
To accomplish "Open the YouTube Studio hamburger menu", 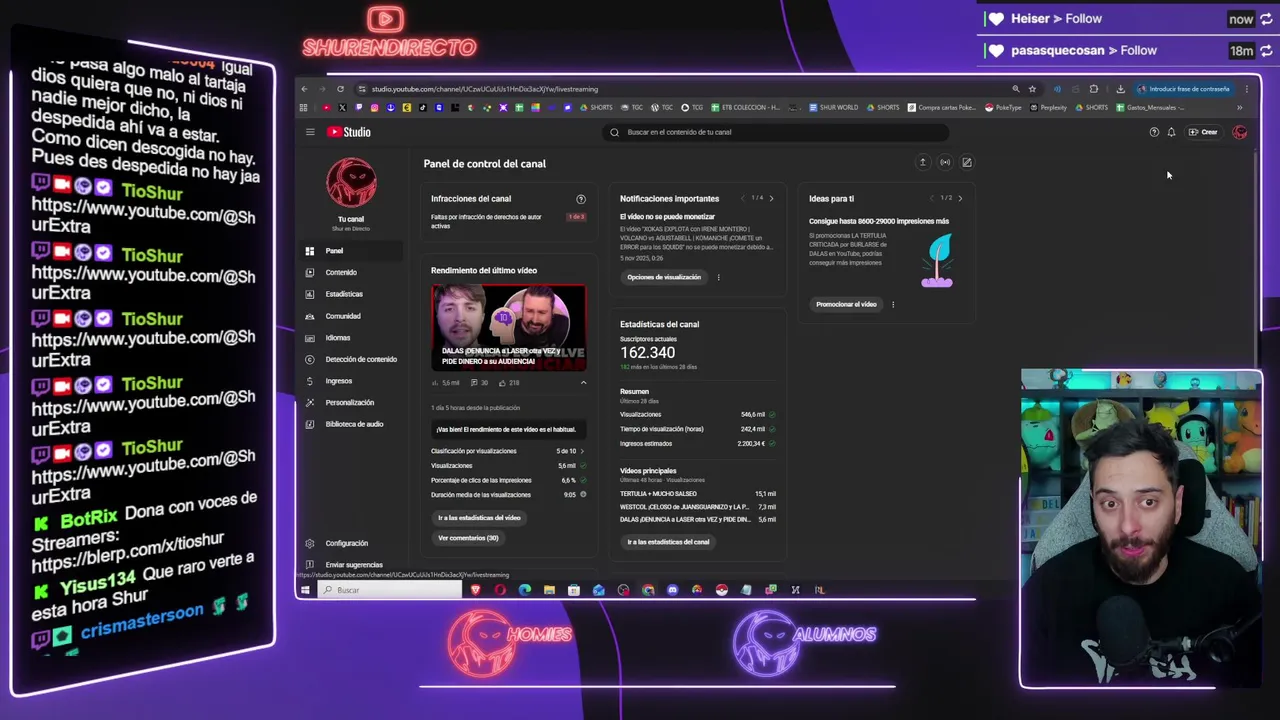I will pyautogui.click(x=310, y=132).
